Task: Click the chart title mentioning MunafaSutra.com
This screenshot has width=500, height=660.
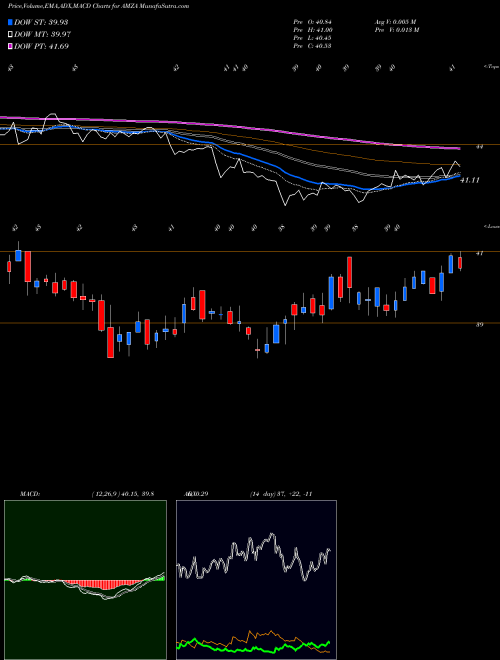Action: click(98, 6)
